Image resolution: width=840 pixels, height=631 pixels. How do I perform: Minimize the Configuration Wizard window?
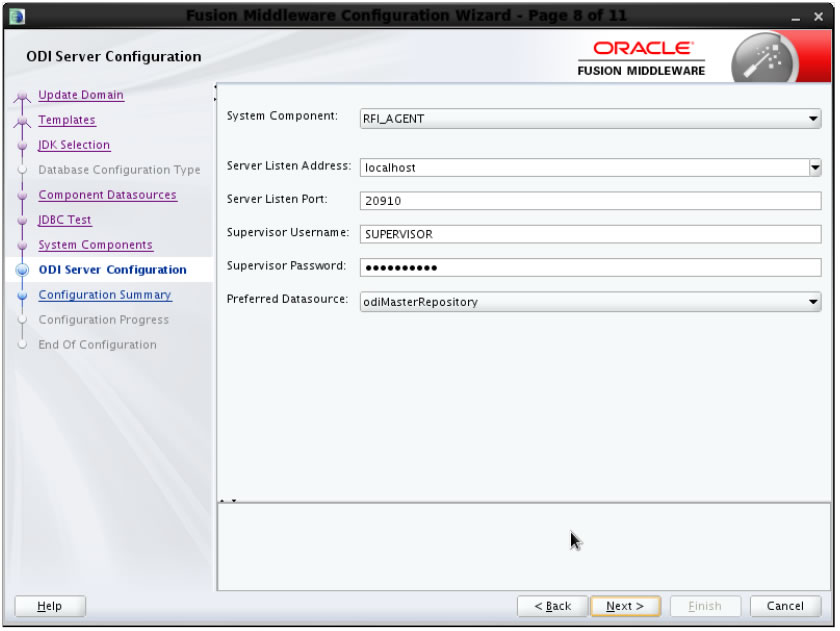[x=796, y=18]
